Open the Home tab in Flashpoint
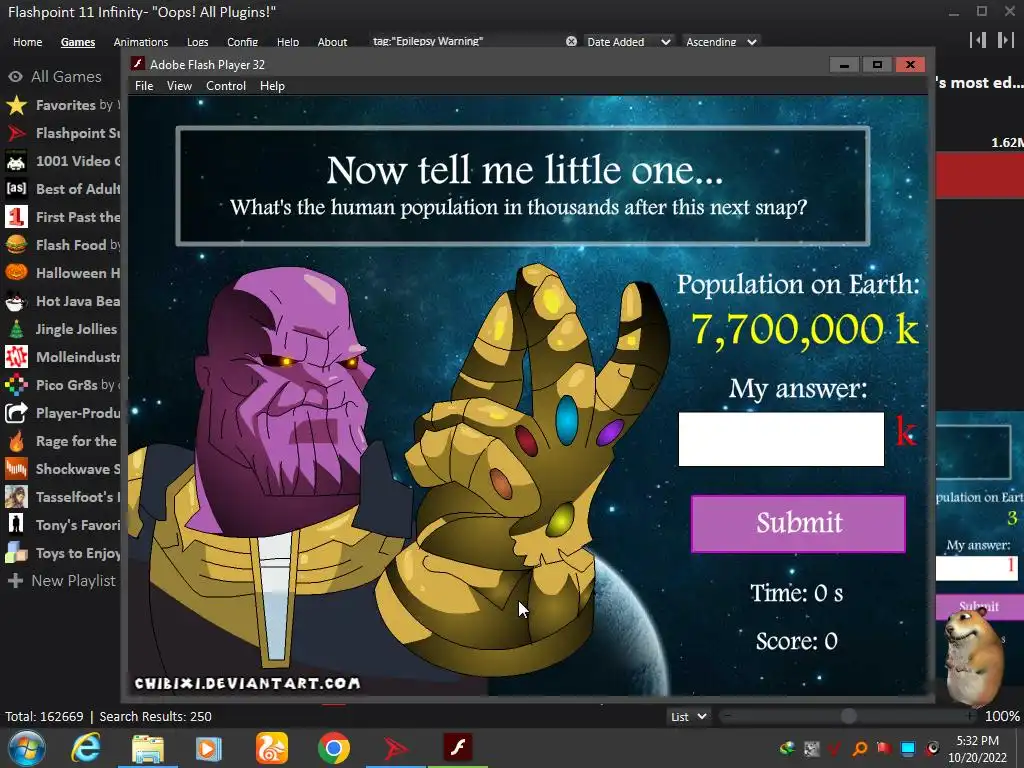The width and height of the screenshot is (1024, 768). point(27,42)
